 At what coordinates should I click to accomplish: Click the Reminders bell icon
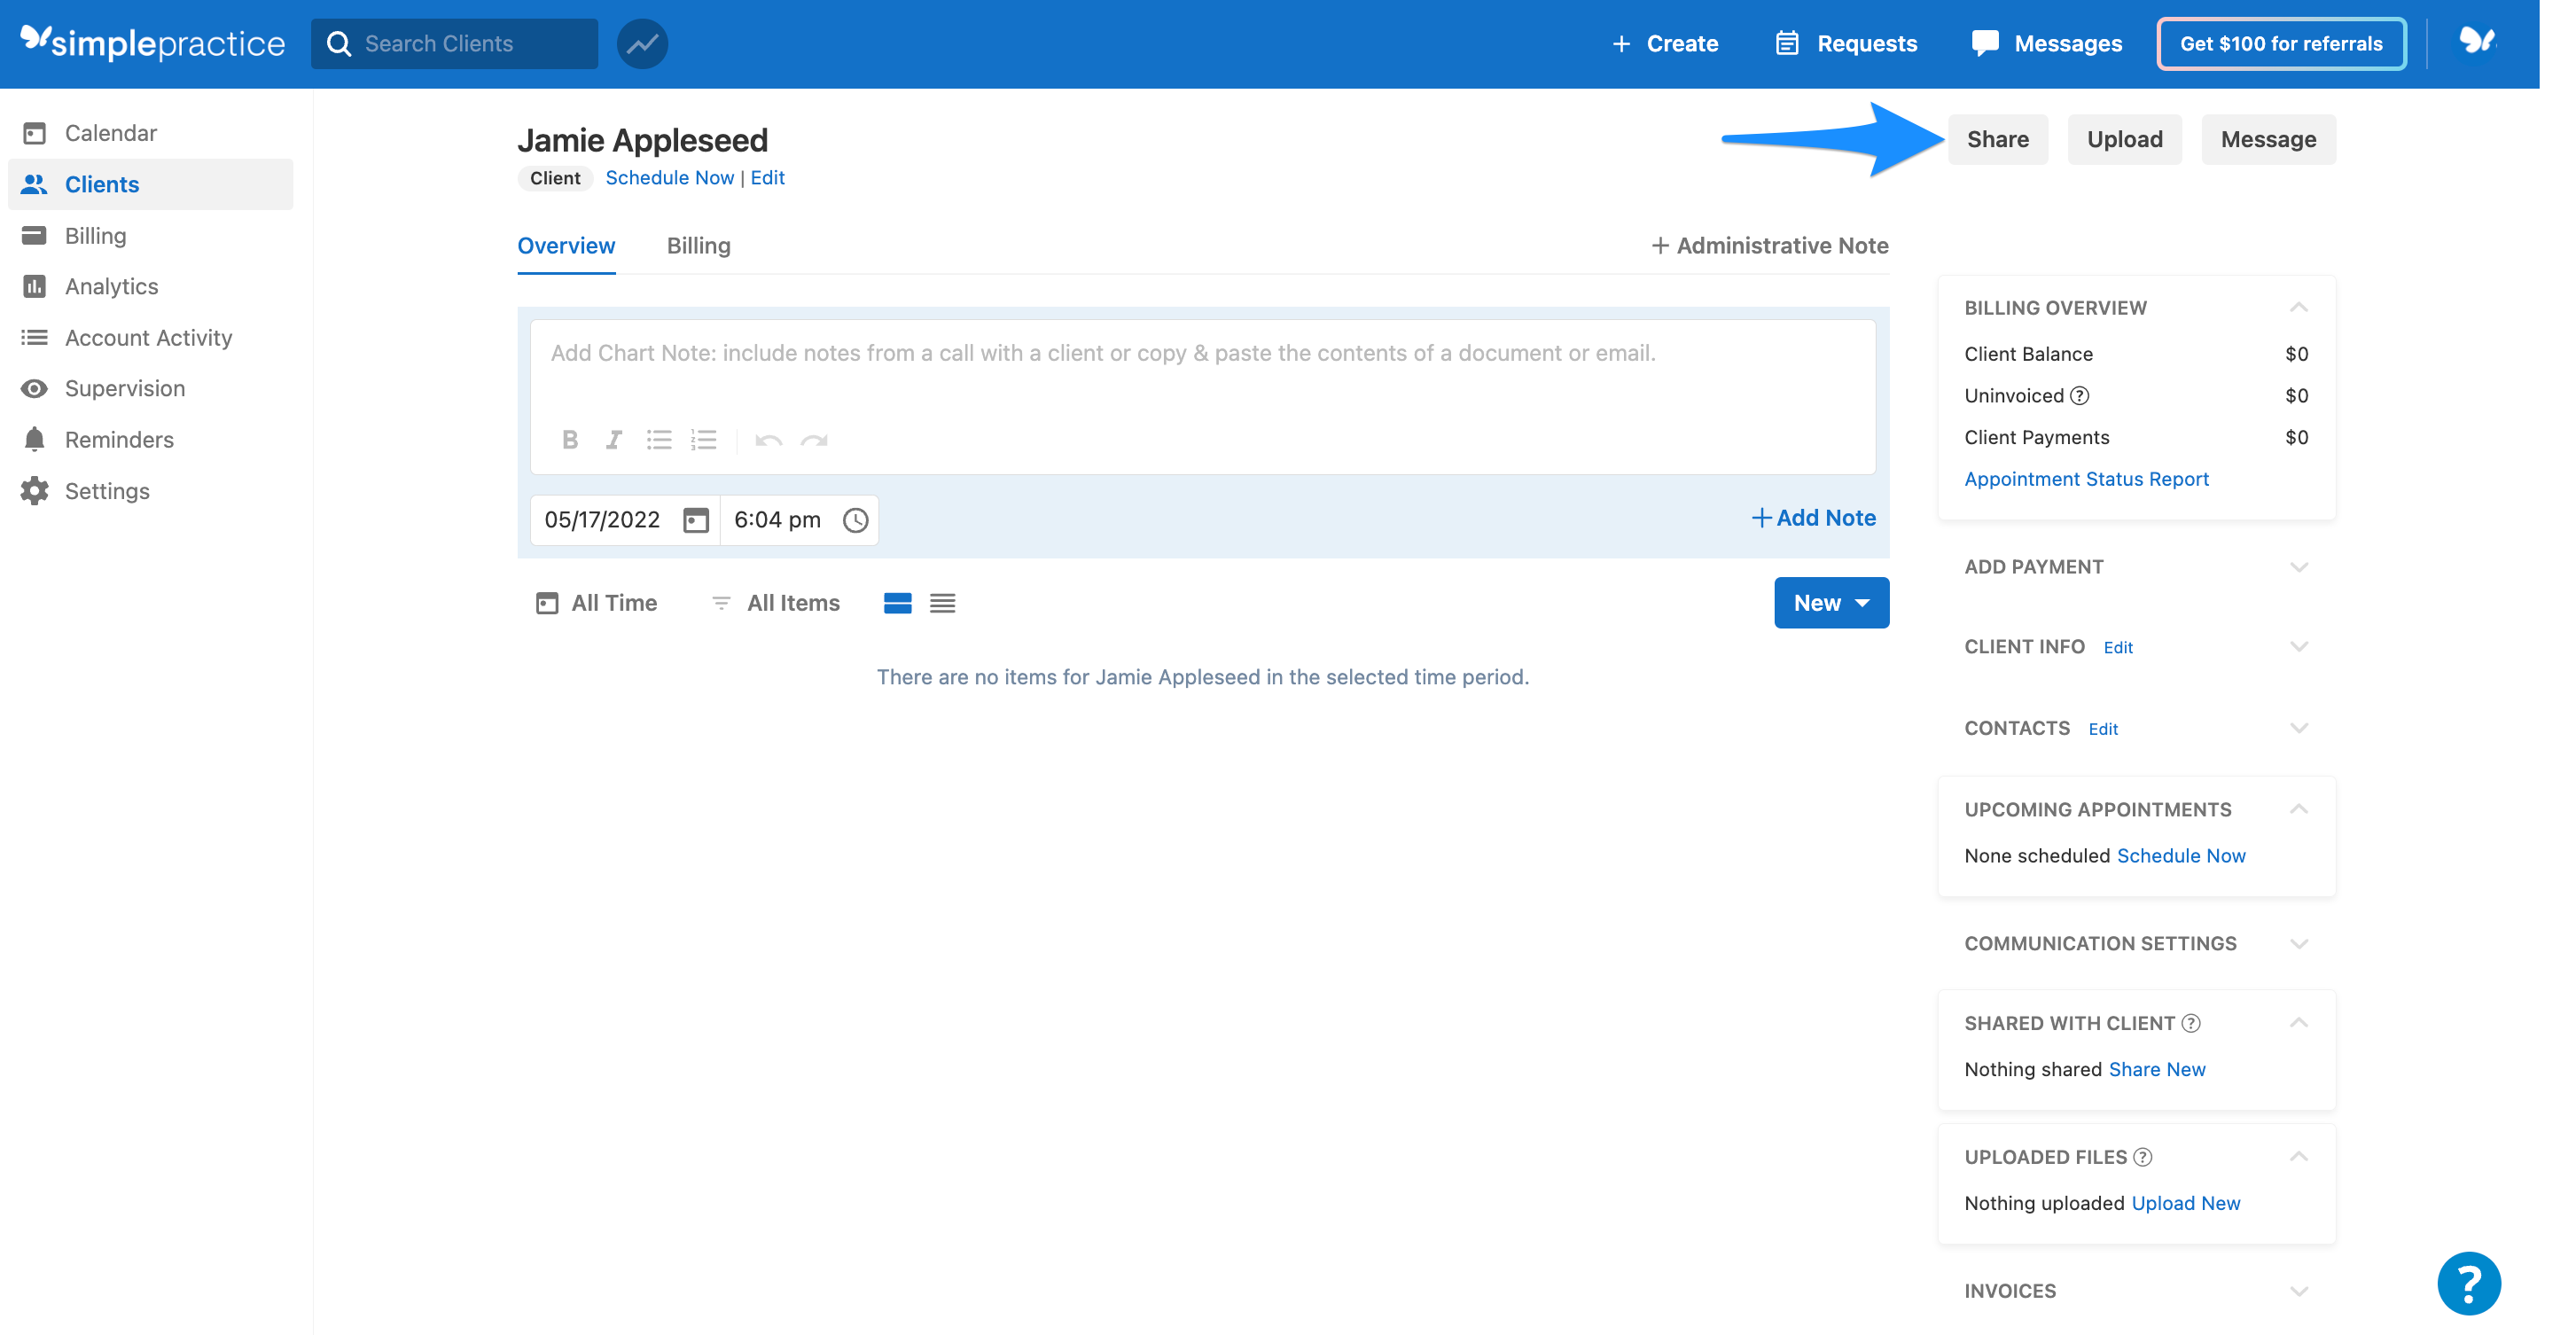click(34, 439)
